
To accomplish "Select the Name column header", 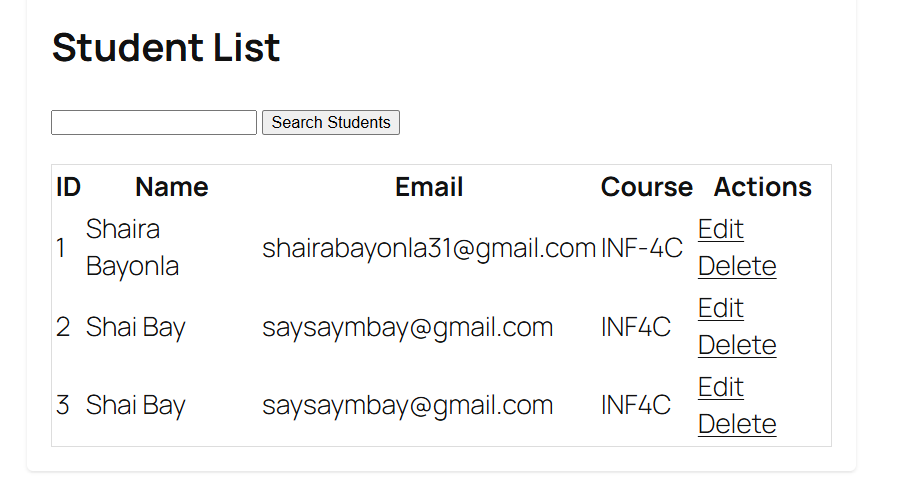I will point(171,187).
